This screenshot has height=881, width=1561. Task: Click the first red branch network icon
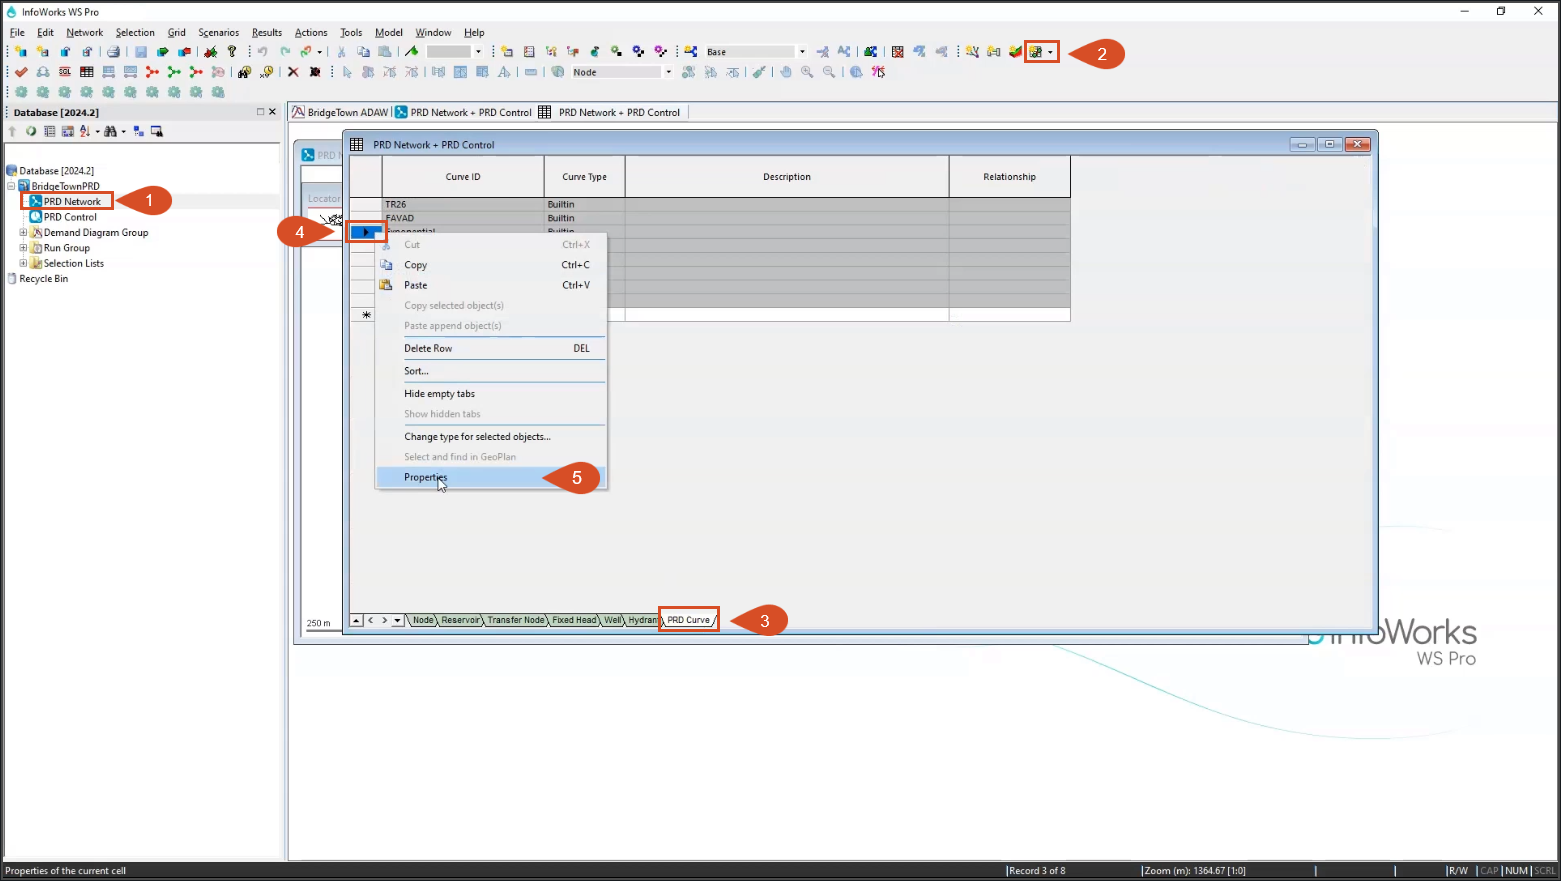click(x=152, y=72)
